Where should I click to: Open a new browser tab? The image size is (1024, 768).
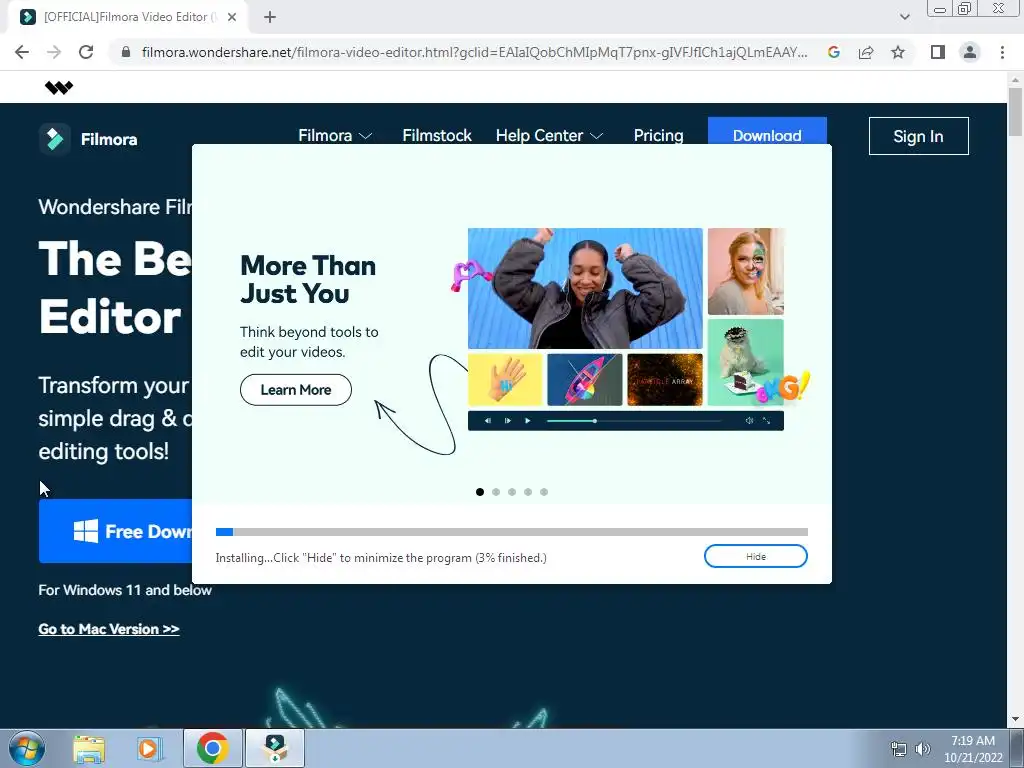point(270,17)
